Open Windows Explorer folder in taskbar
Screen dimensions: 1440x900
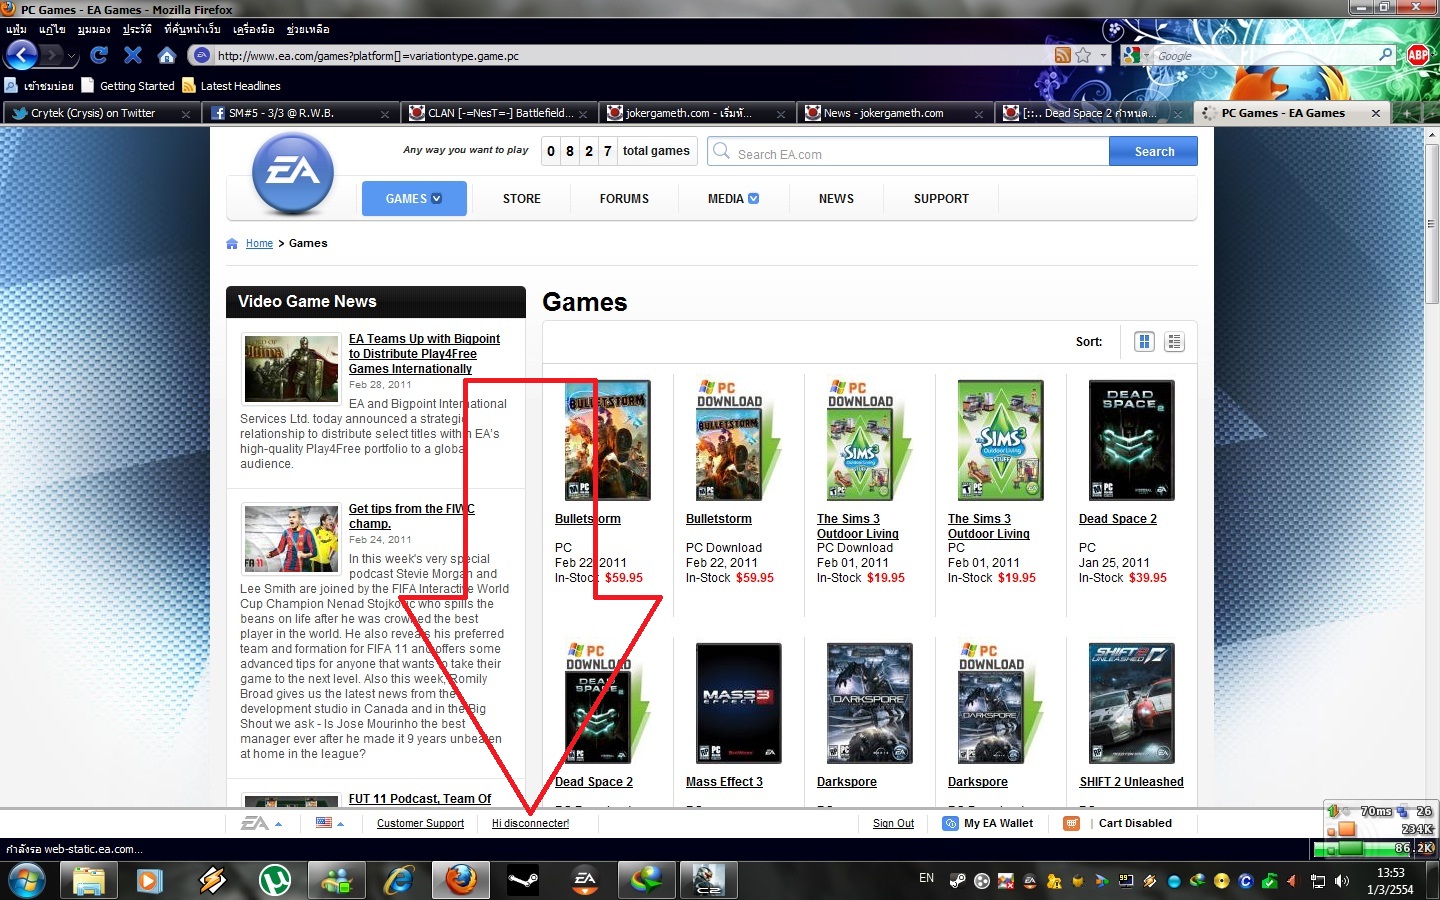88,881
